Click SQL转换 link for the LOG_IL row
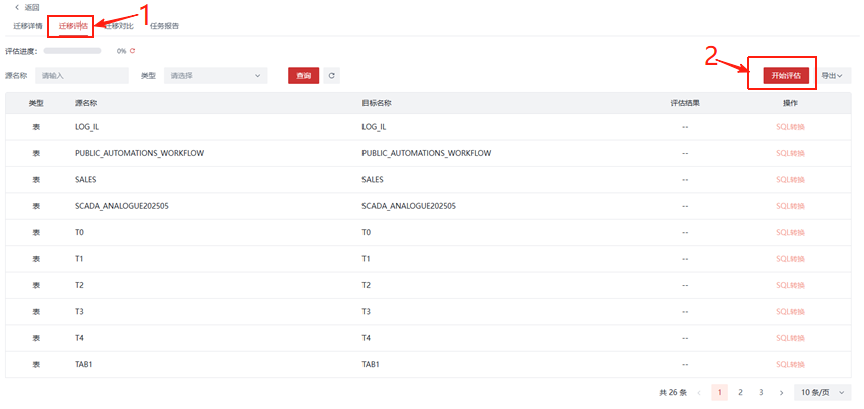Screen dimensions: 864x409 pyautogui.click(x=790, y=127)
